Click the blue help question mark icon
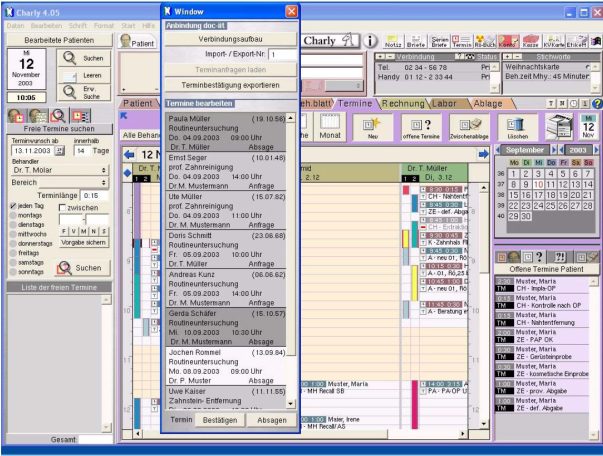Screen dimensions: 603x456 tap(596, 103)
